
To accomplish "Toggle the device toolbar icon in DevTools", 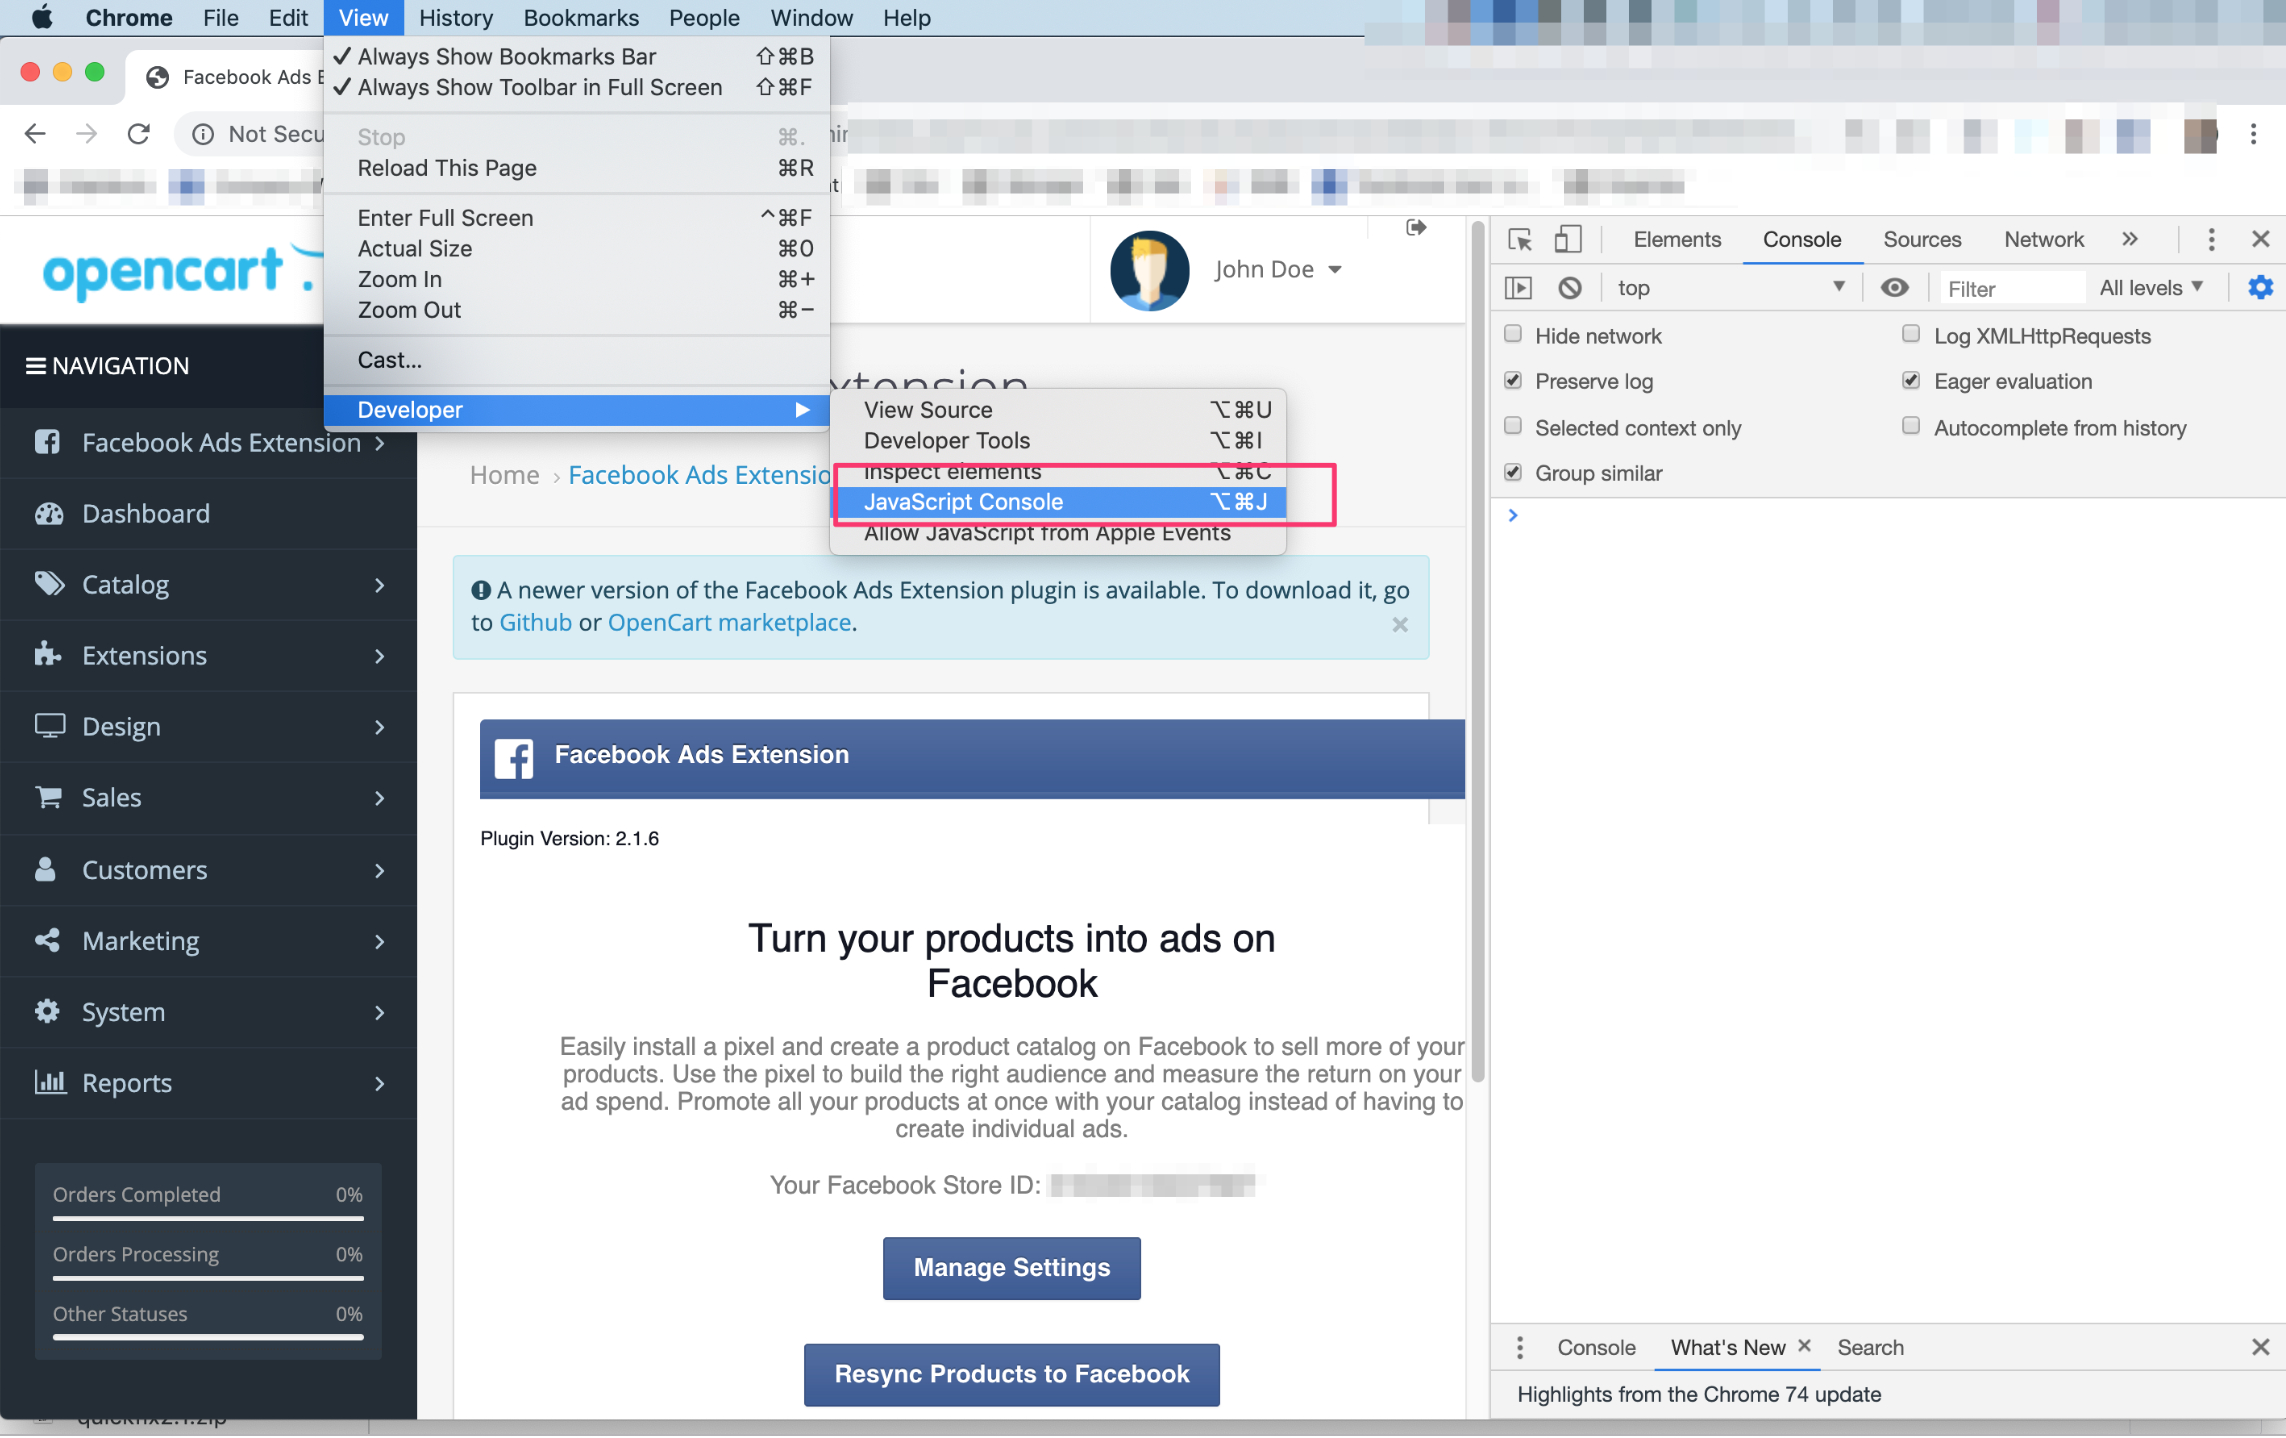I will tap(1567, 239).
